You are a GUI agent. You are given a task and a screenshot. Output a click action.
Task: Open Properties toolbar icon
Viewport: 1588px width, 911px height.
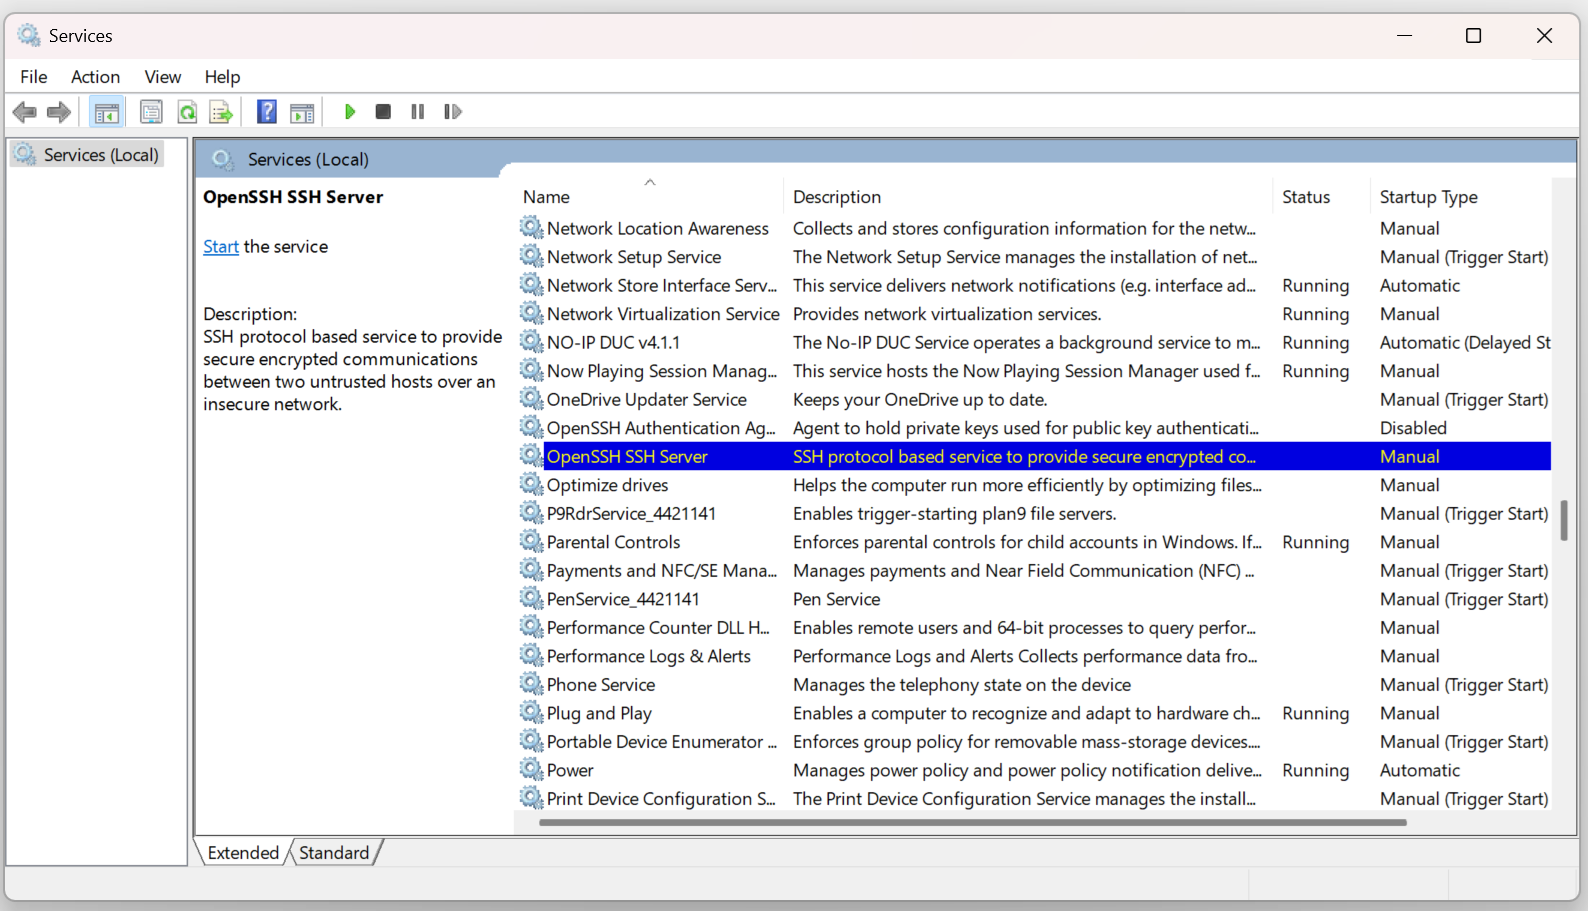coord(151,112)
